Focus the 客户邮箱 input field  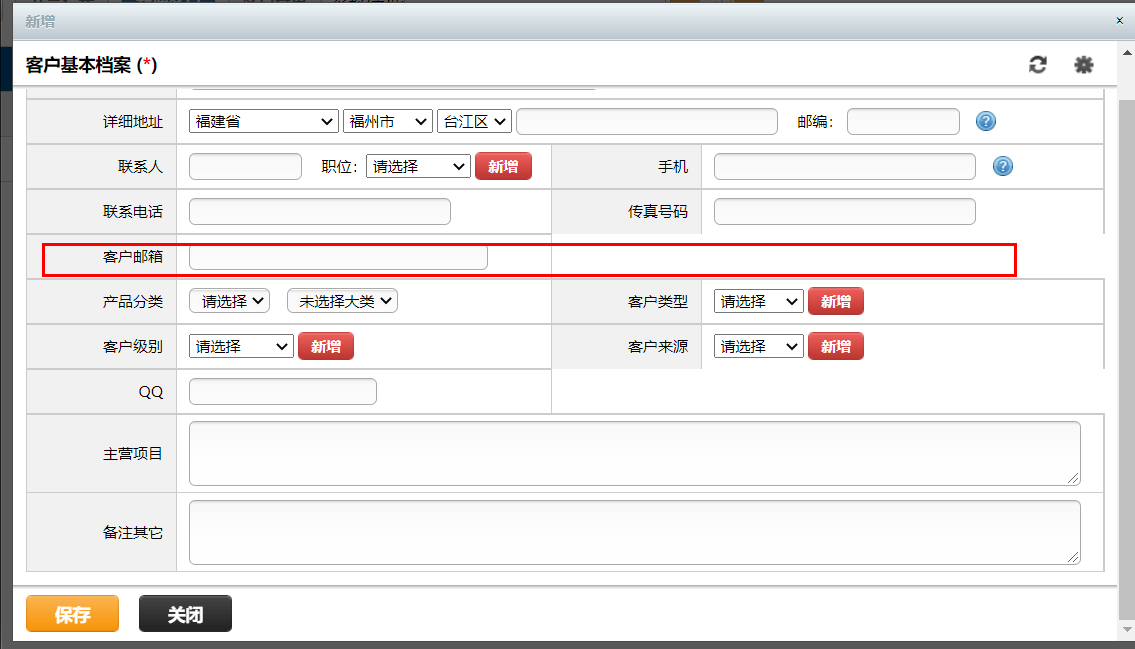tap(338, 257)
